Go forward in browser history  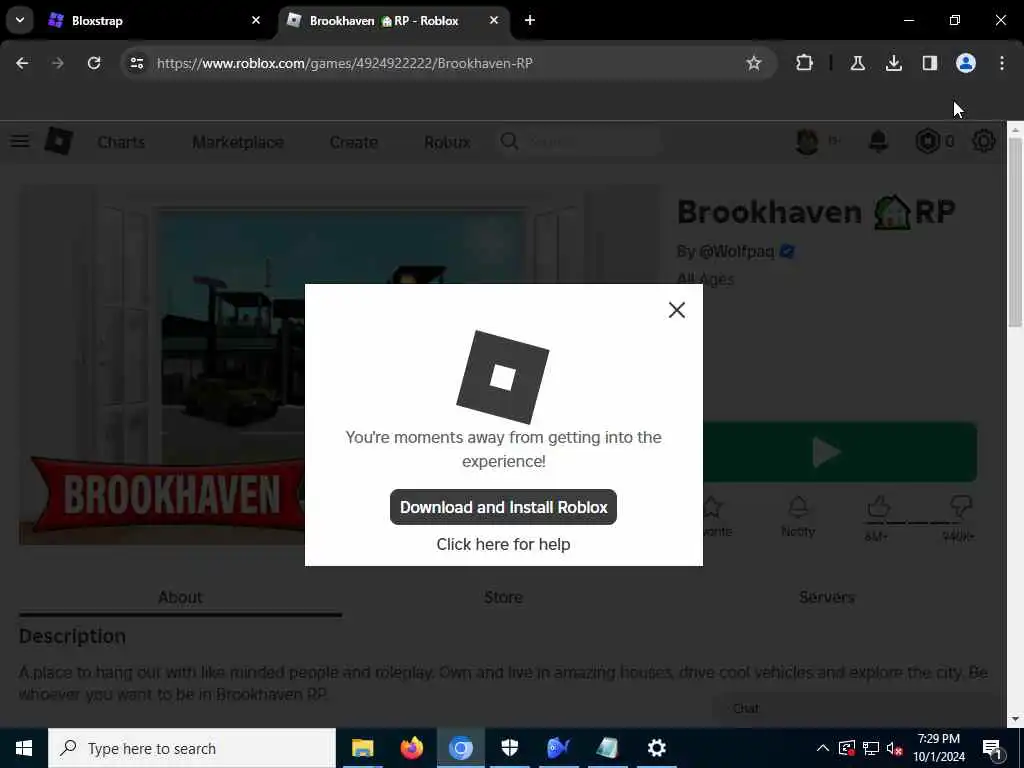(57, 63)
